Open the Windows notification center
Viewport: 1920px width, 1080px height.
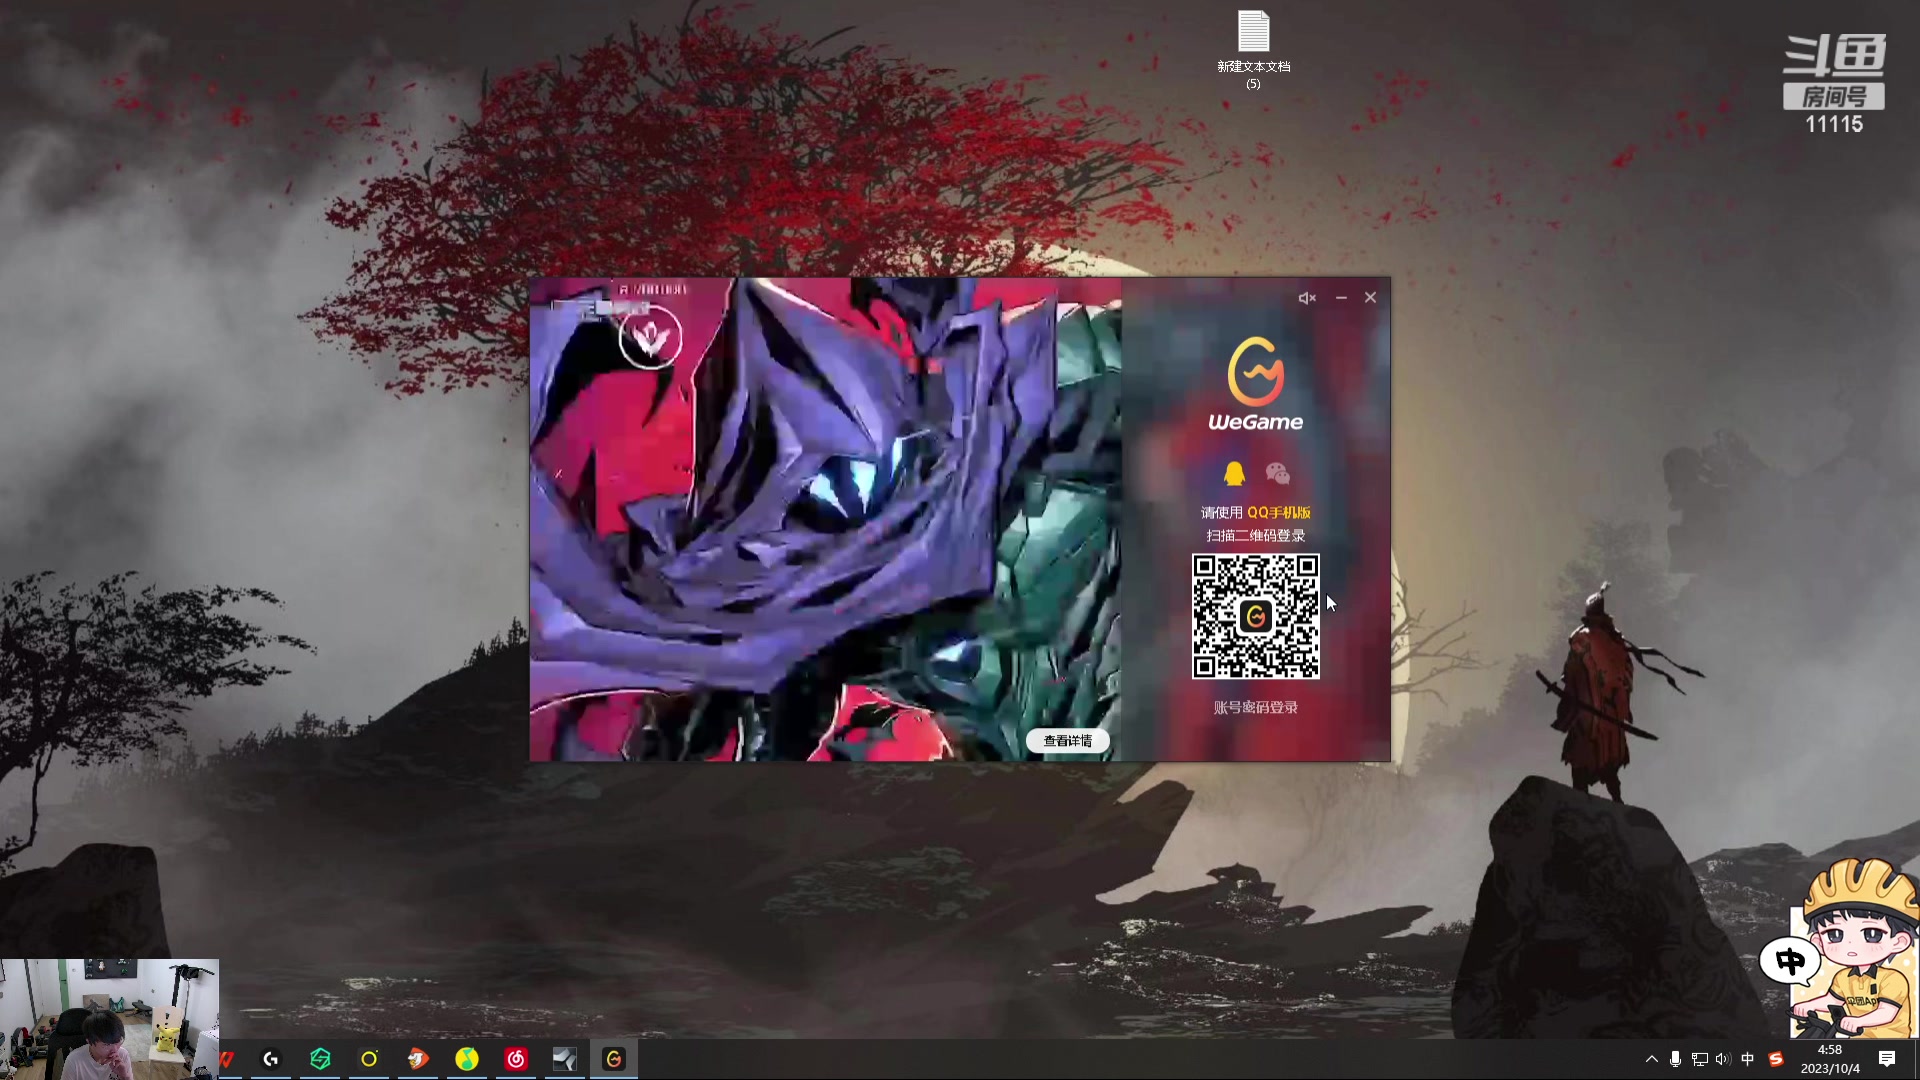[1887, 1059]
